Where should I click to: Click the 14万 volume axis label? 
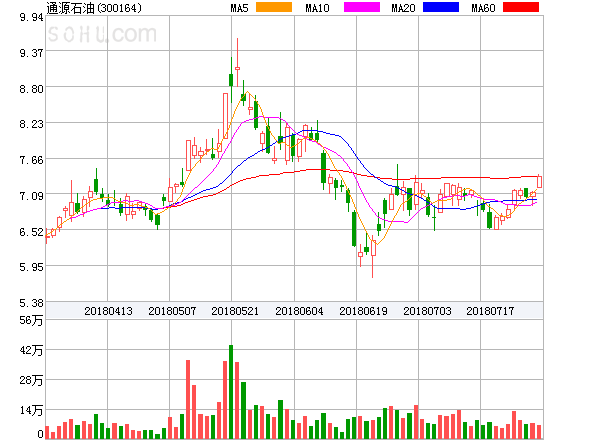[x=31, y=410]
